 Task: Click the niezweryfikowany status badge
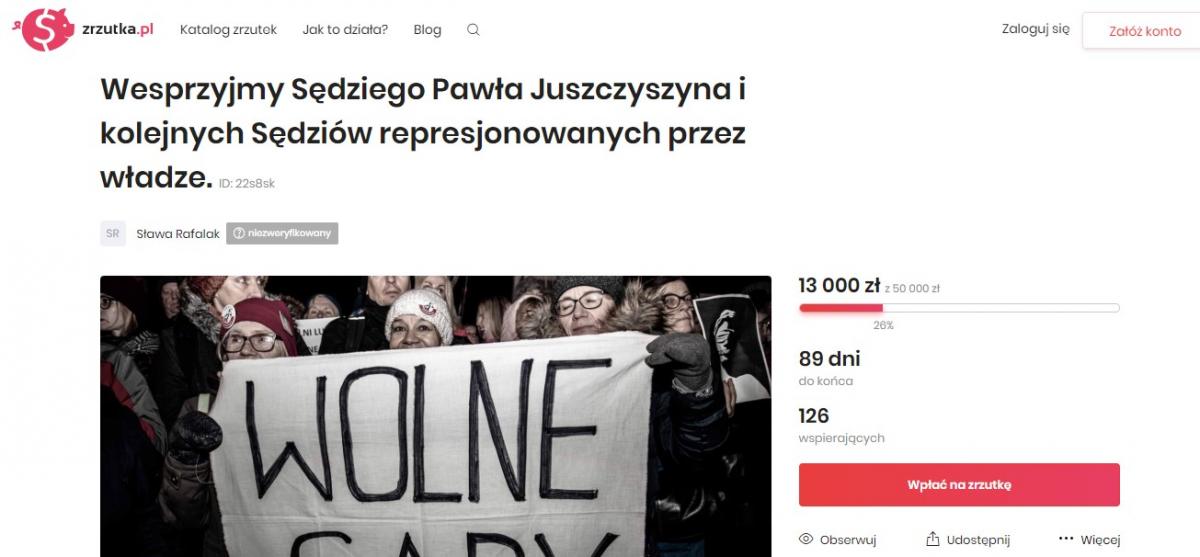(x=282, y=233)
